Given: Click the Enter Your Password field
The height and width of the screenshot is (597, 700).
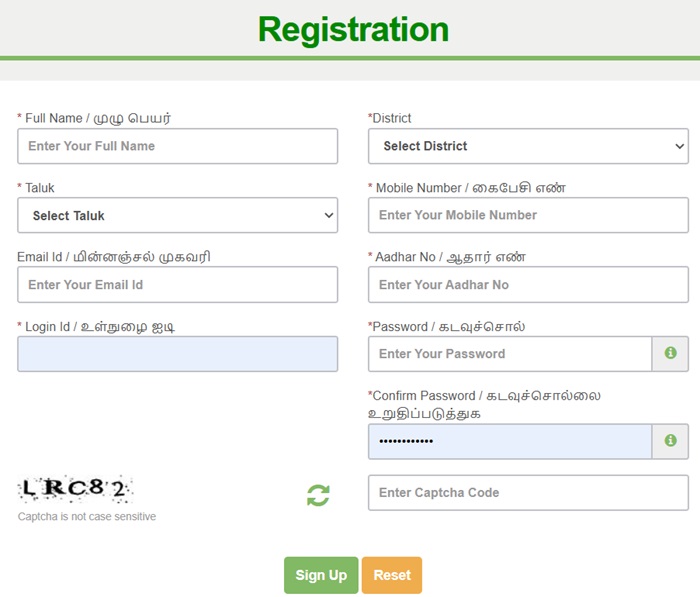Looking at the screenshot, I should 510,353.
